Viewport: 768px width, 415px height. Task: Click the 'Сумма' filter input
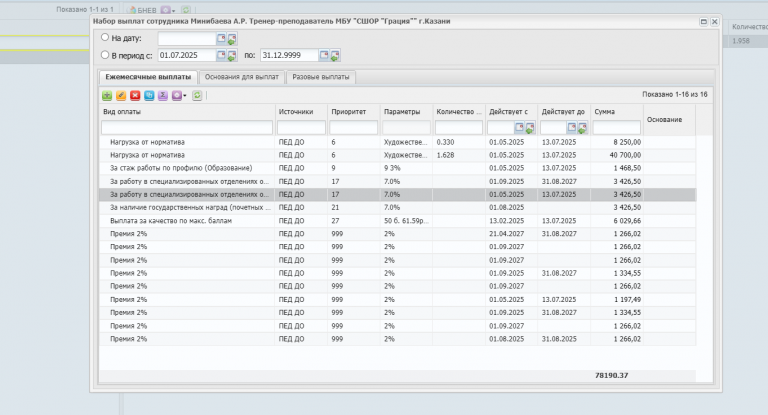point(617,128)
